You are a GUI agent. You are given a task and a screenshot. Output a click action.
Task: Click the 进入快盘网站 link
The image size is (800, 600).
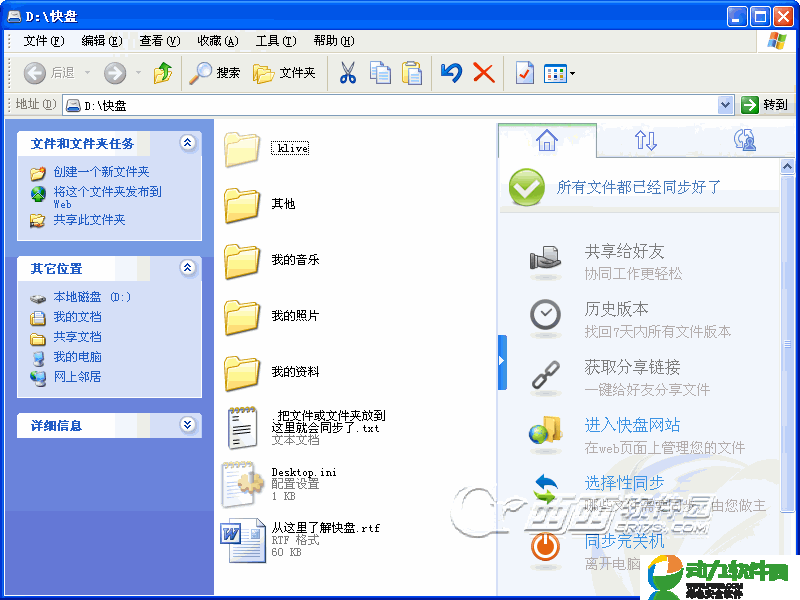pyautogui.click(x=632, y=425)
